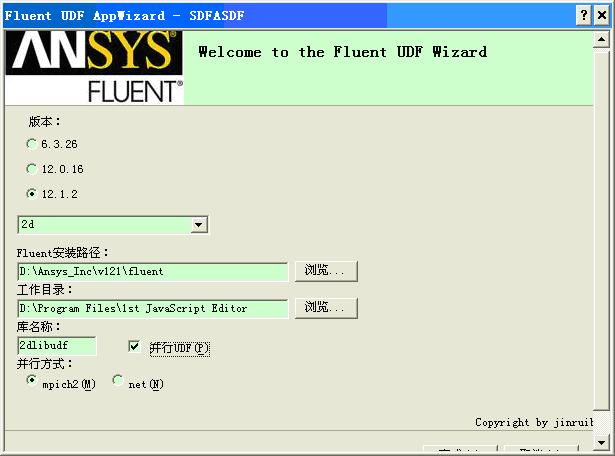615x456 pixels.
Task: Toggle the parallel UDF (P) checkbox
Action: pos(134,346)
